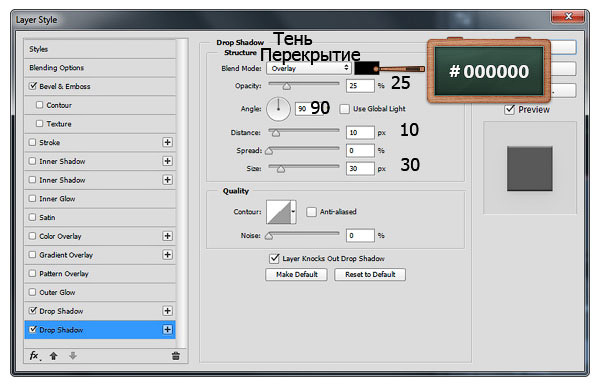Add another Stroke with plus icon
The width and height of the screenshot is (600, 387).
(167, 142)
